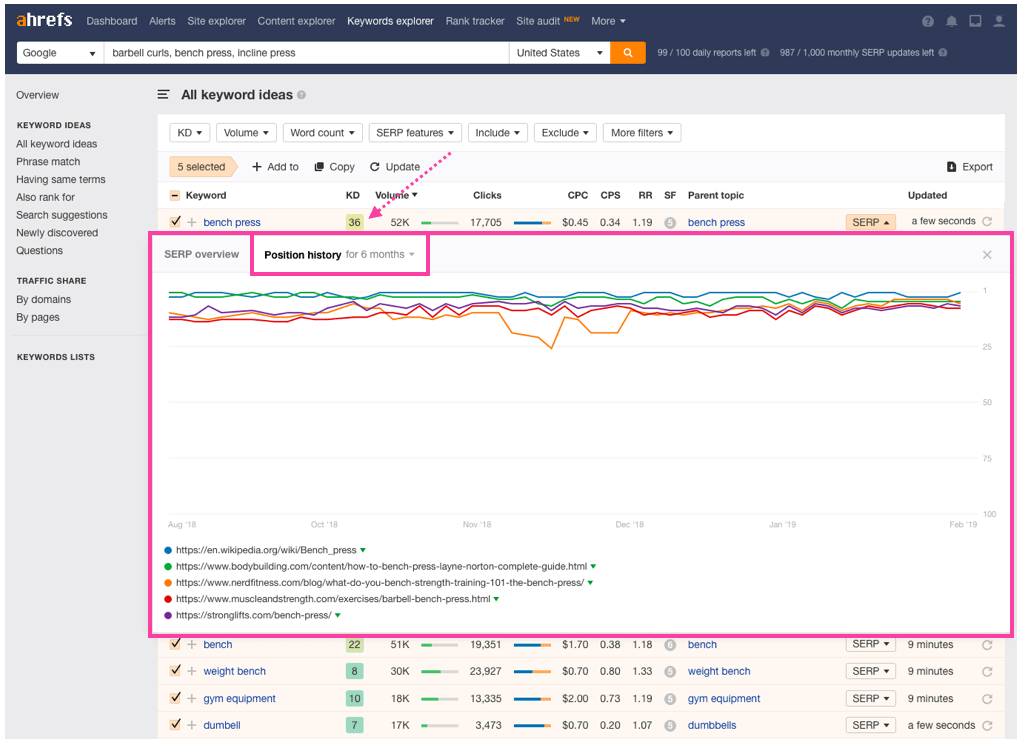Image resolution: width=1022 pixels, height=745 pixels.
Task: Toggle the blue Wikipedia legend dot
Action: point(168,551)
